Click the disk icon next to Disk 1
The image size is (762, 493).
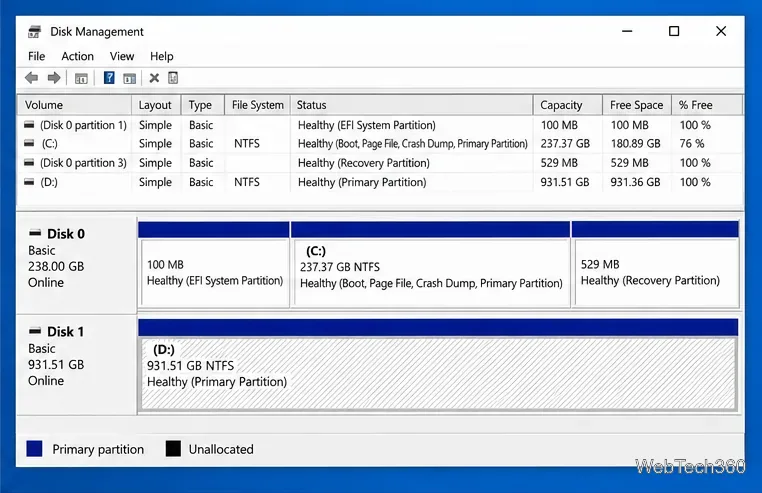coord(35,331)
